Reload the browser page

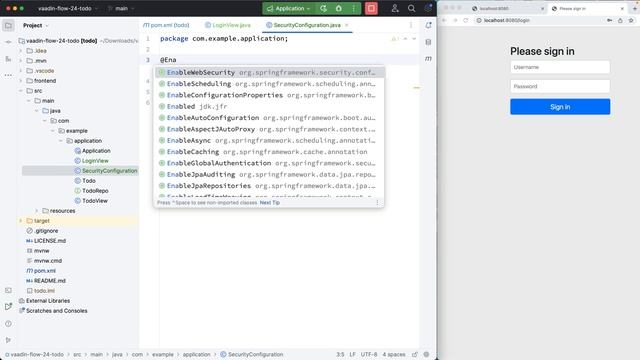pyautogui.click(x=466, y=20)
